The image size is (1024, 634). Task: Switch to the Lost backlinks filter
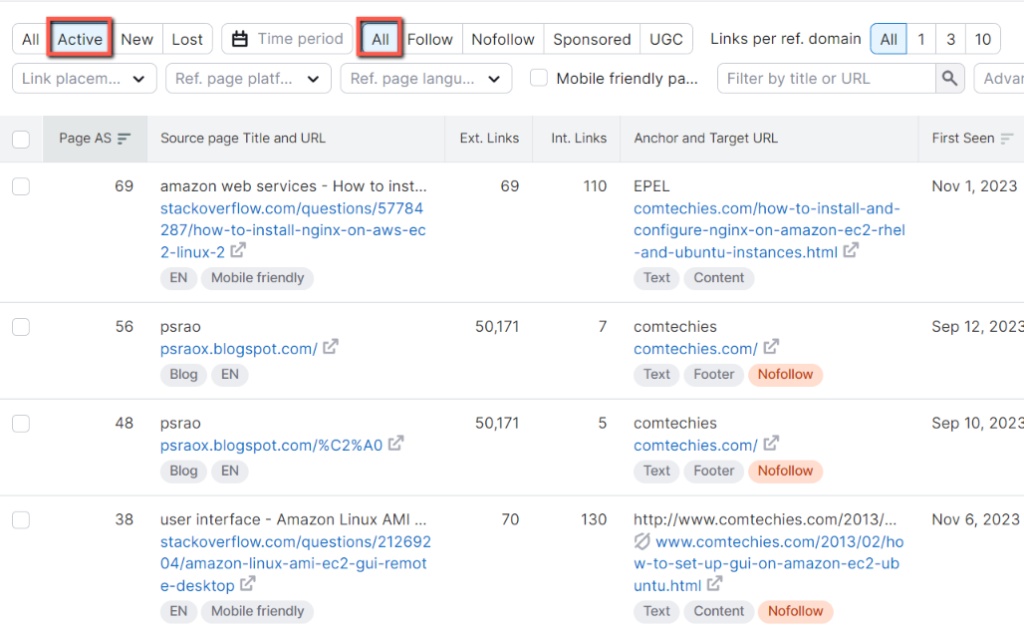pyautogui.click(x=188, y=38)
